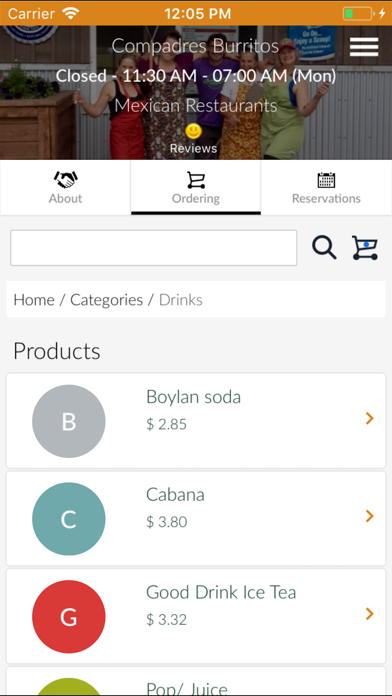Screen dimensions: 392x696
Task: Select the red G product avatar
Action: point(69,617)
